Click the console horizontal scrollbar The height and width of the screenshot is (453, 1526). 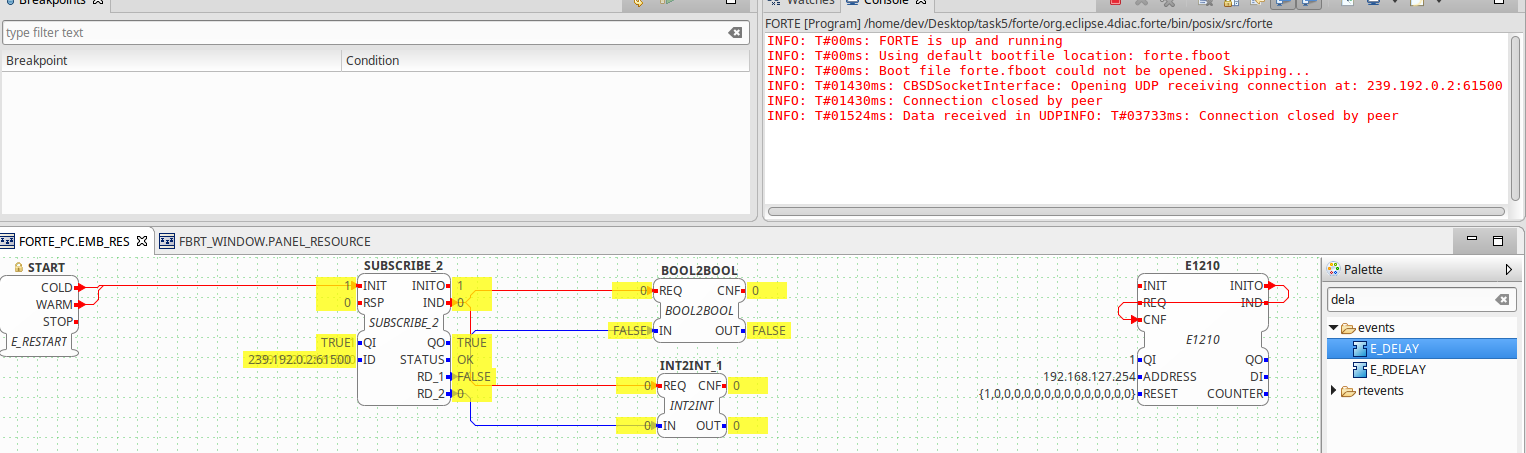(x=1136, y=212)
